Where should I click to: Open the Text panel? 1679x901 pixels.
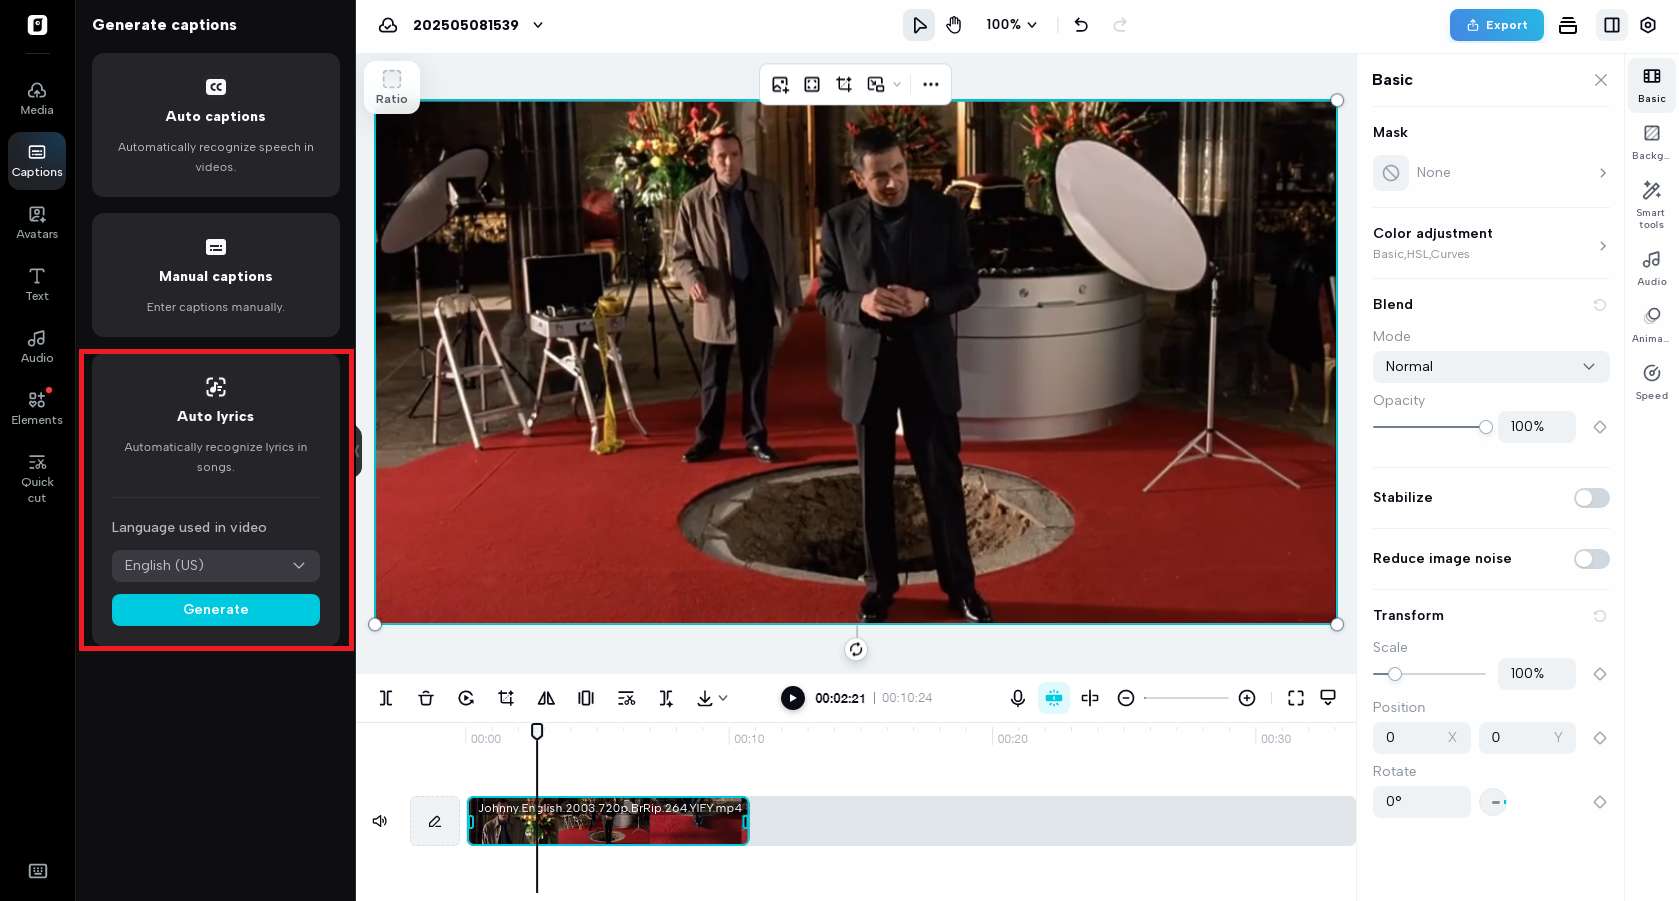pos(37,283)
